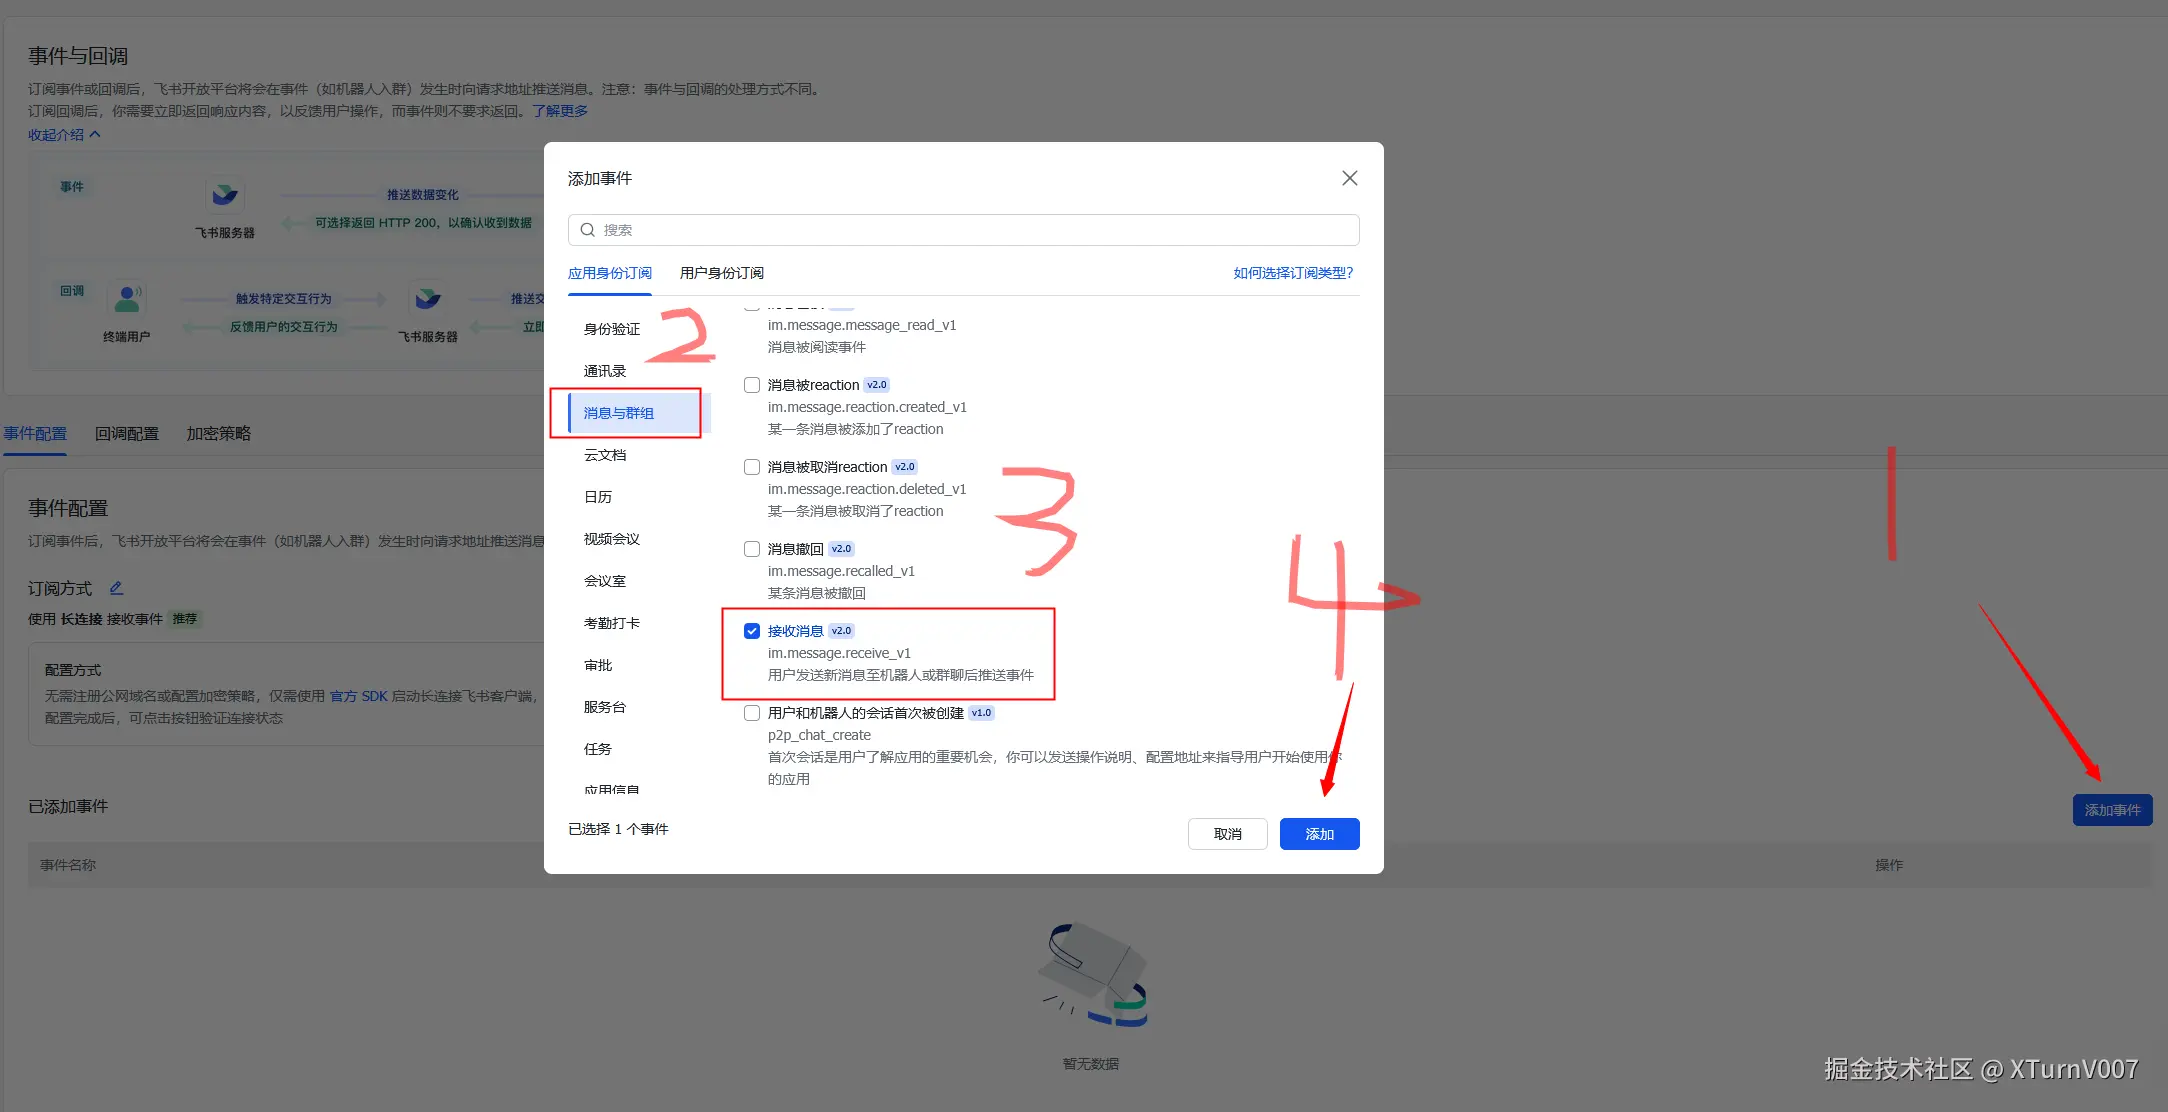Click the search magnifier icon in the dialog

(588, 230)
